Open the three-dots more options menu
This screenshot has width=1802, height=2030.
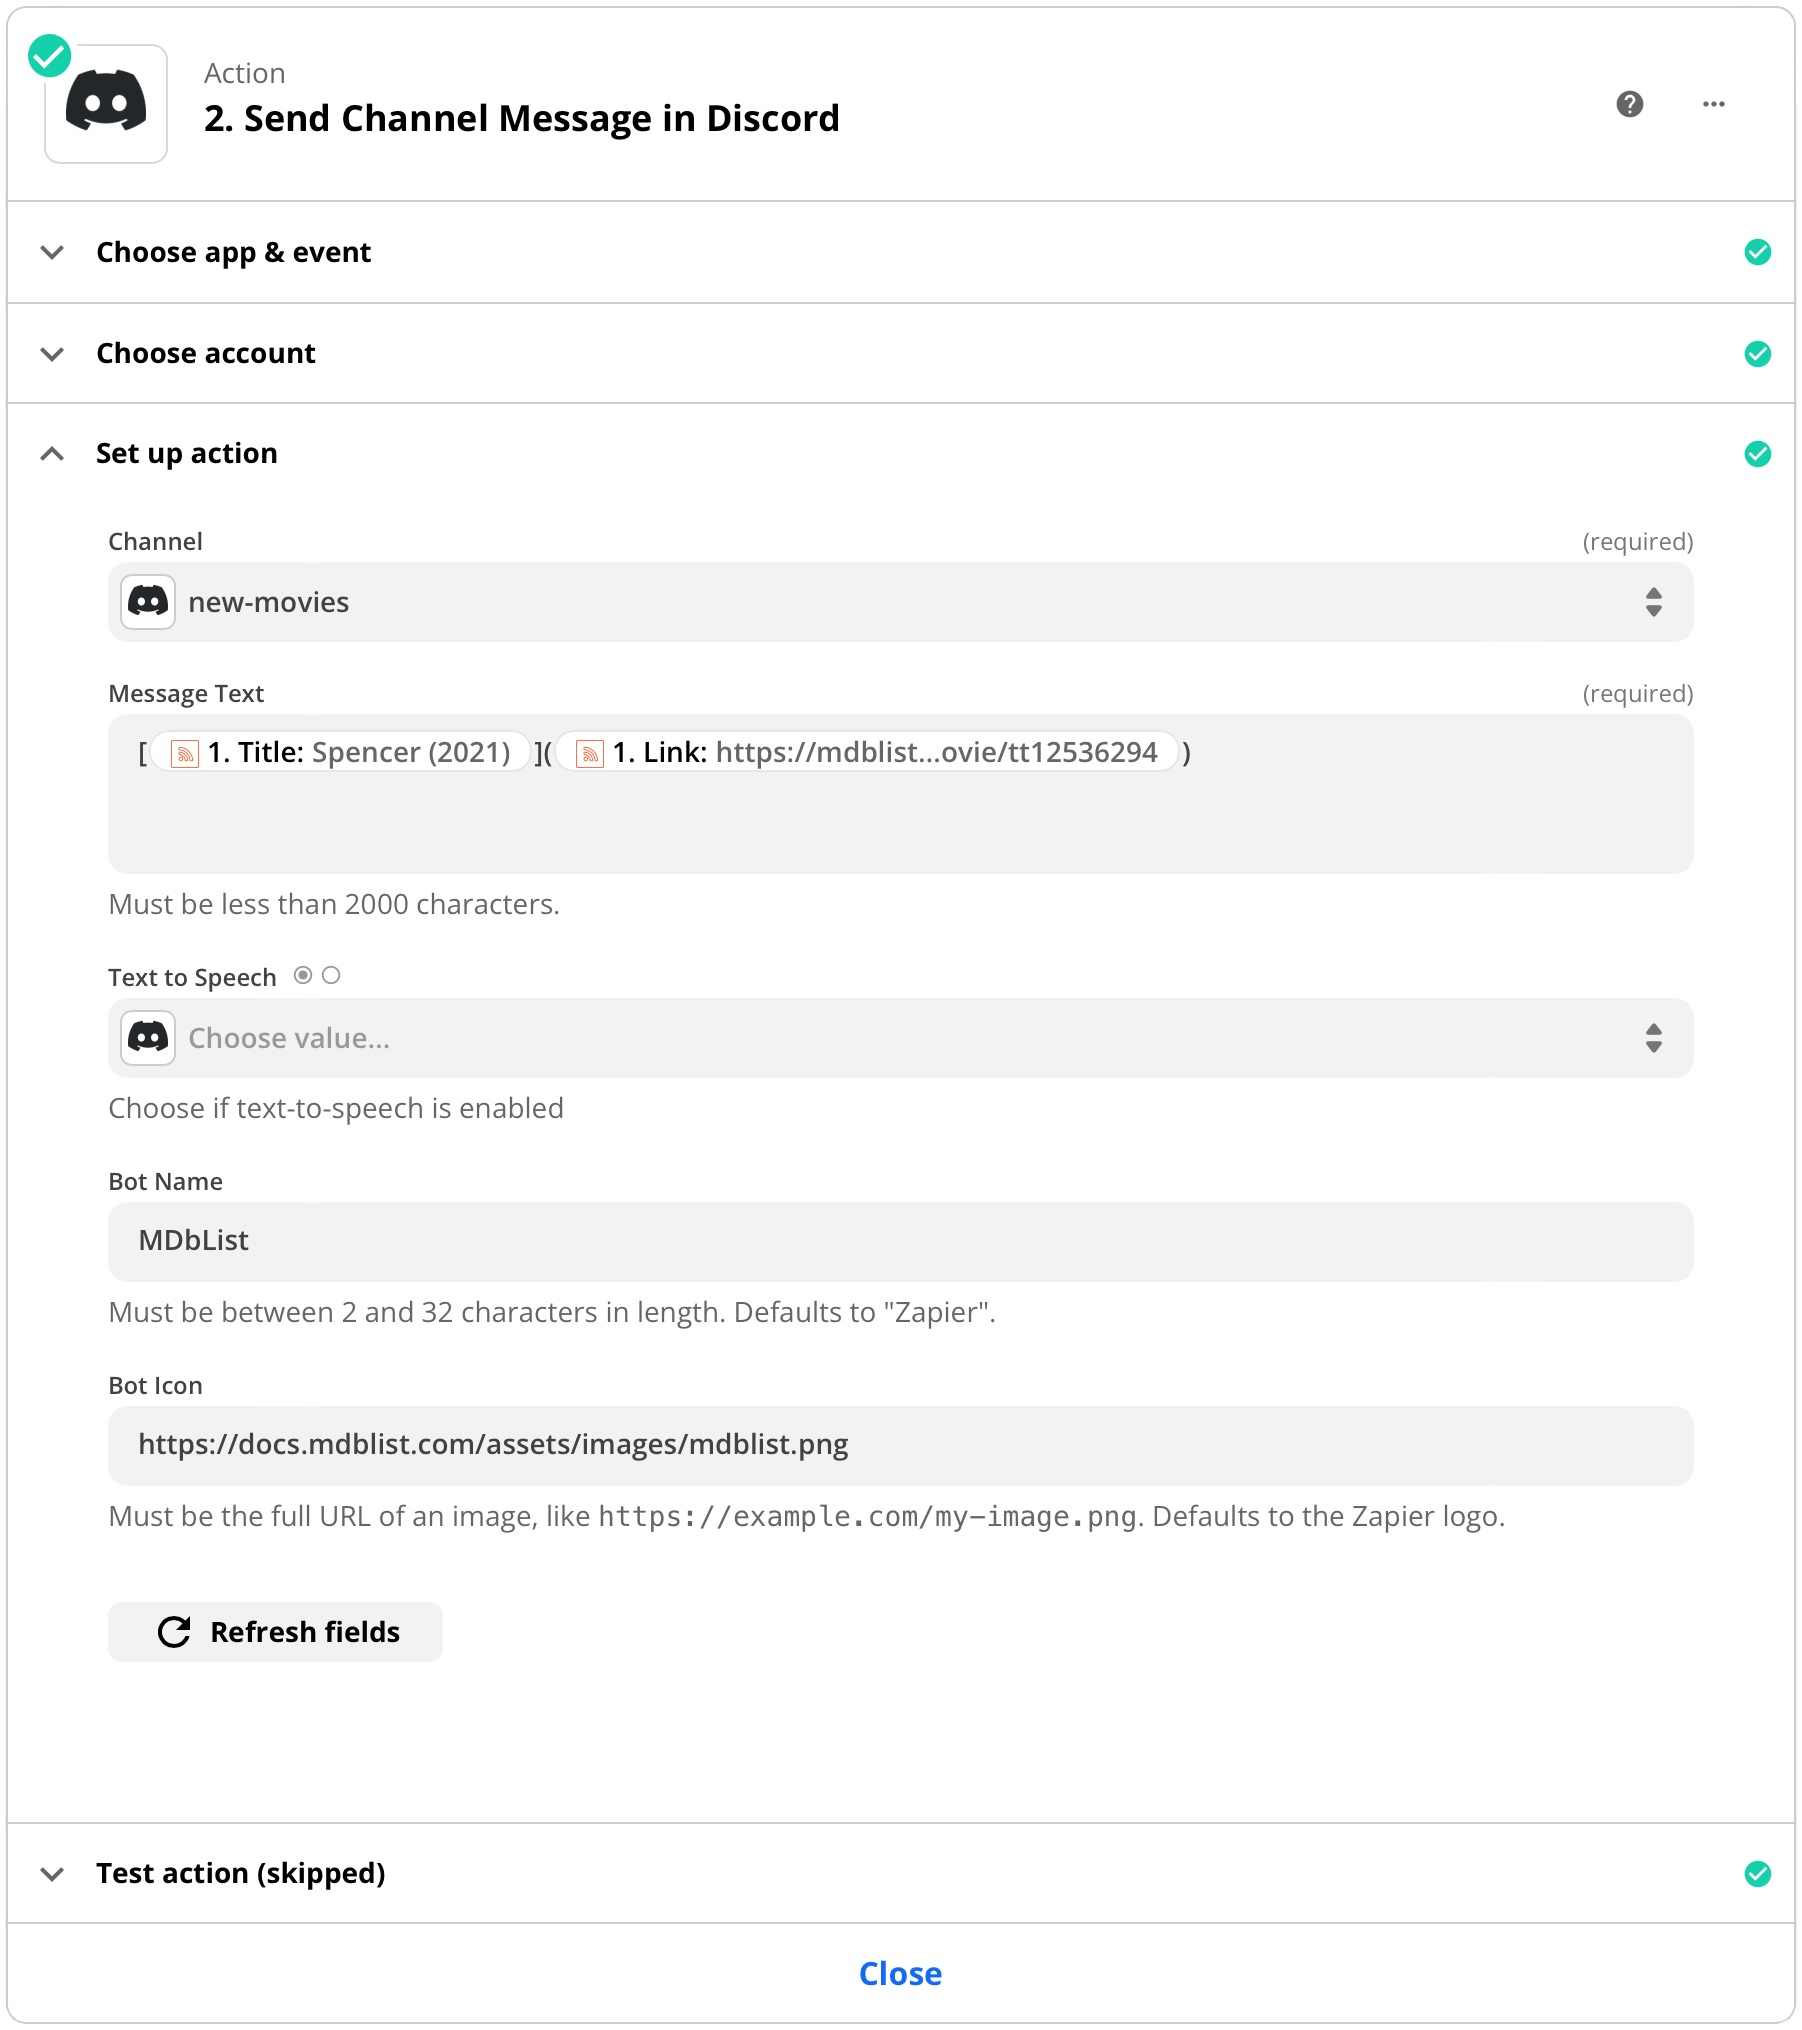(1714, 104)
